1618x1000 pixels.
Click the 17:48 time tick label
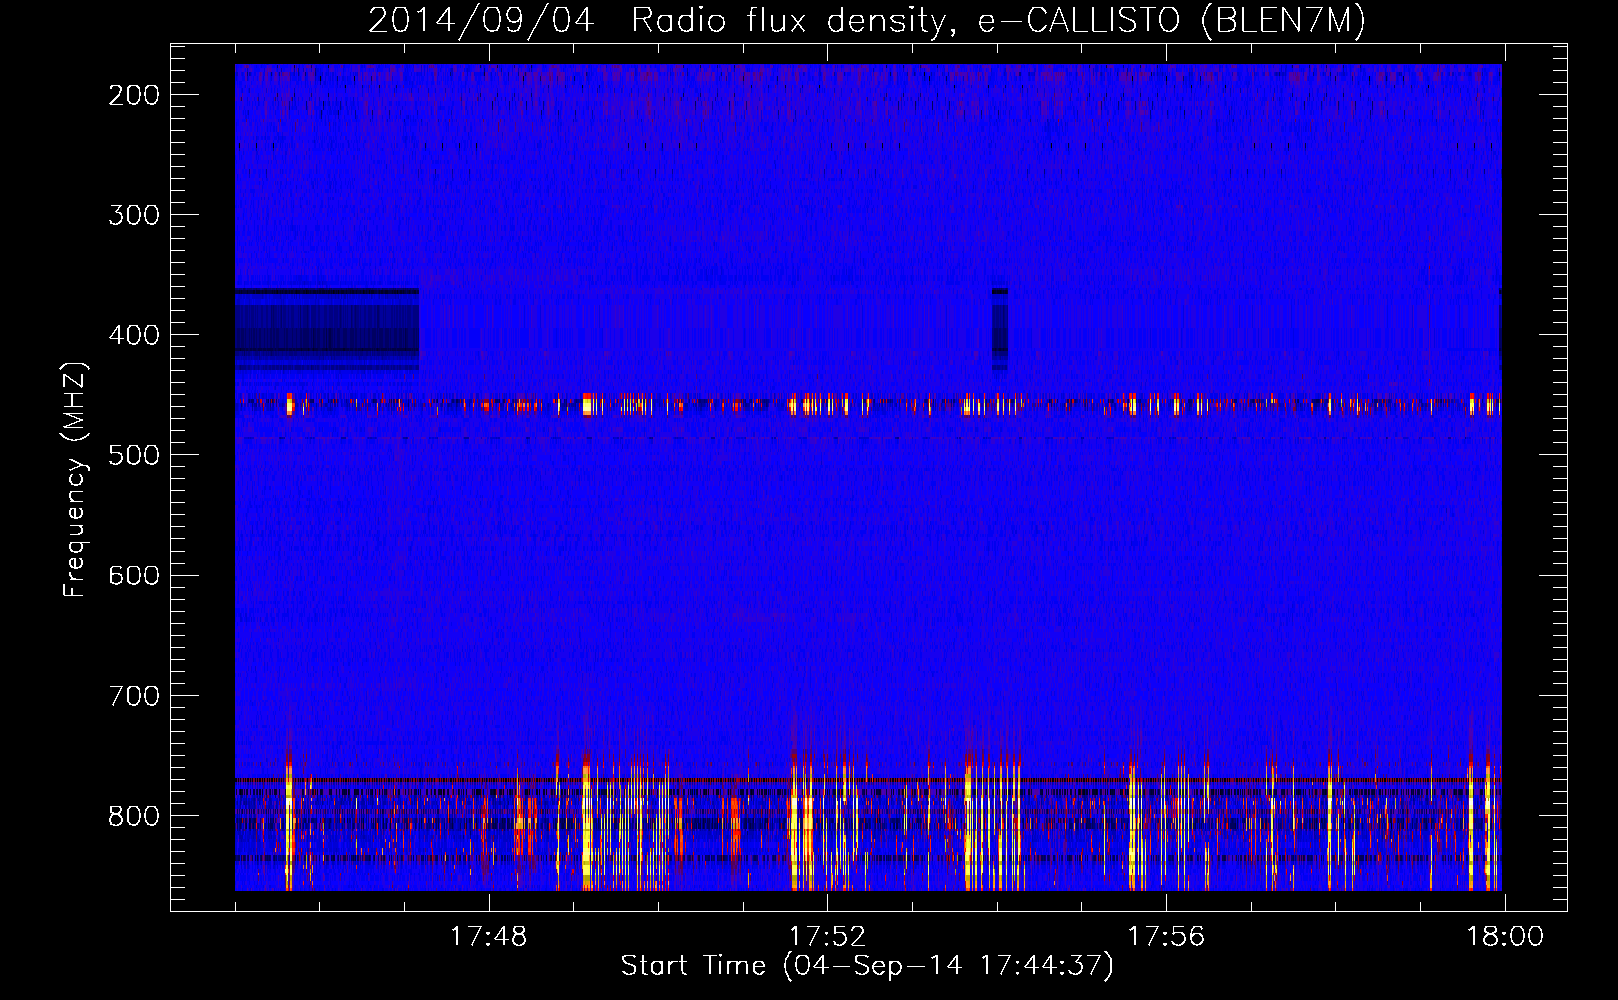point(488,937)
